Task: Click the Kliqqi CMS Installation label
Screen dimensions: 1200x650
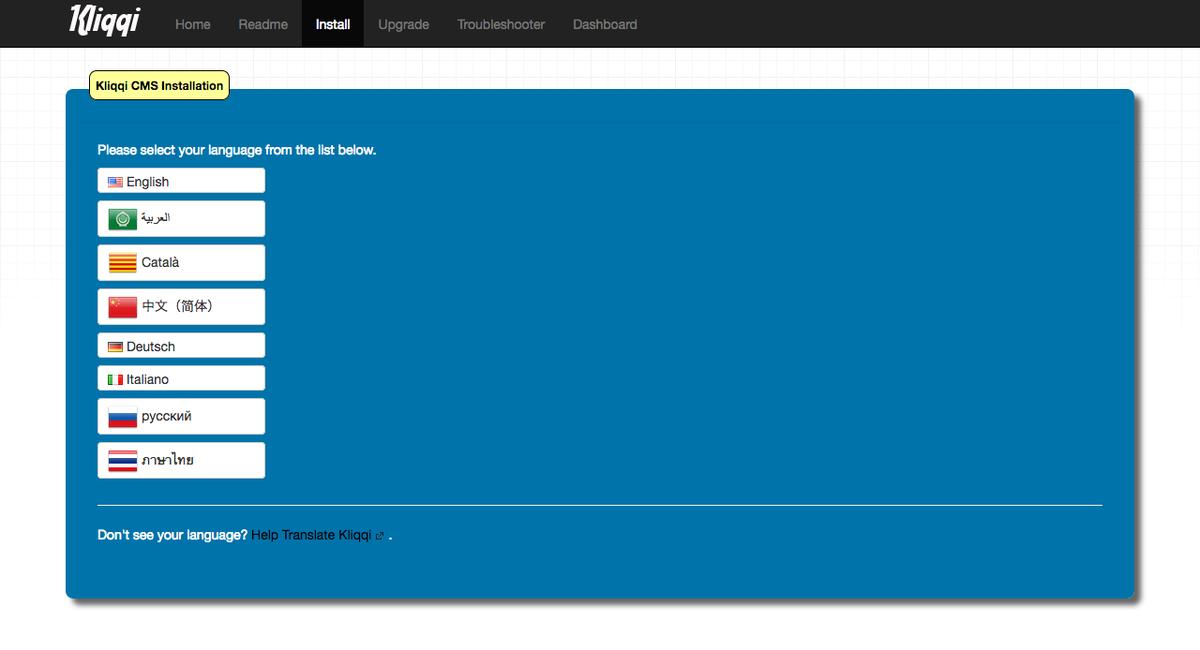Action: (x=159, y=86)
